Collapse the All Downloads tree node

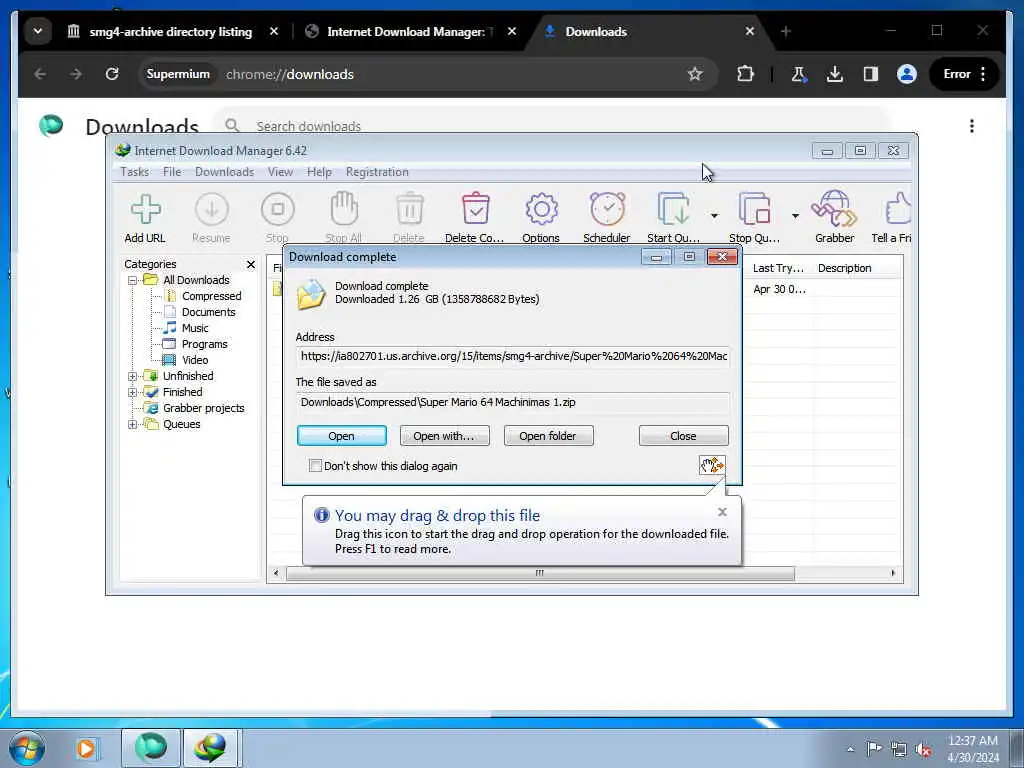click(132, 280)
